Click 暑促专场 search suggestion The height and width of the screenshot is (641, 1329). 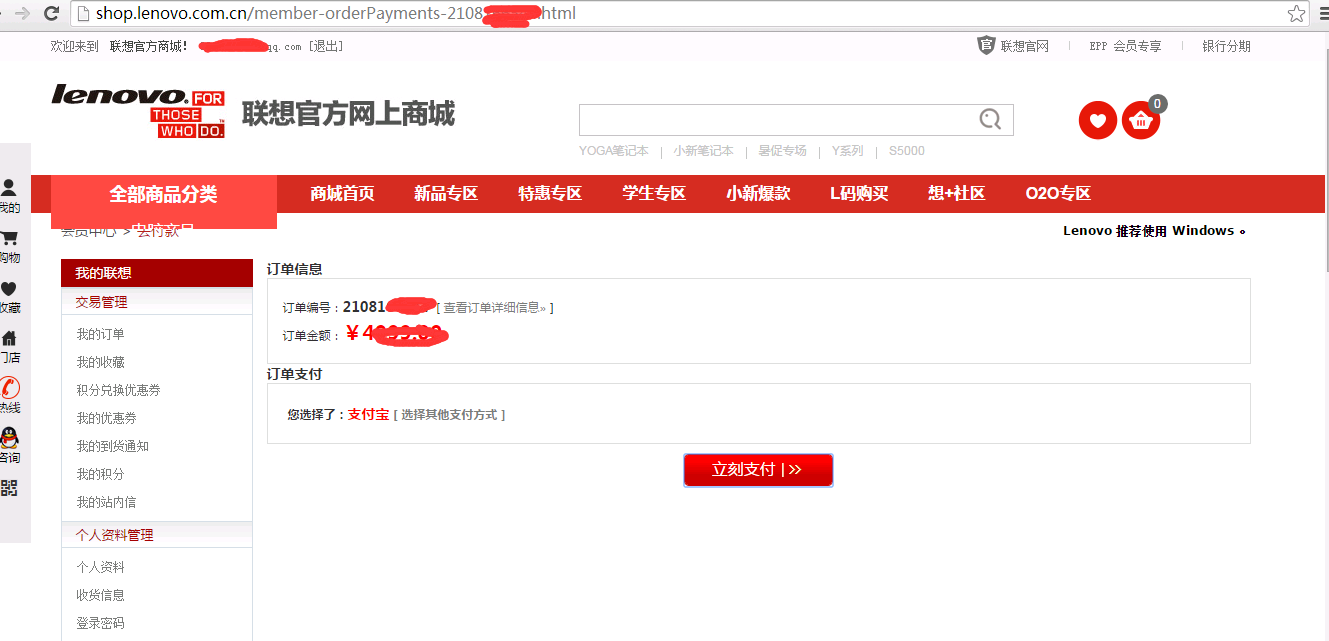coord(782,151)
